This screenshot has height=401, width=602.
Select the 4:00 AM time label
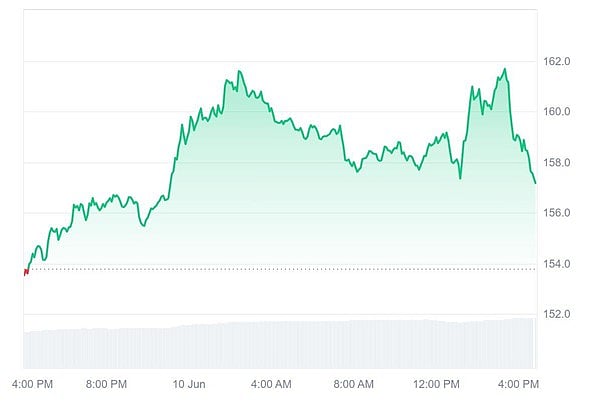(271, 384)
